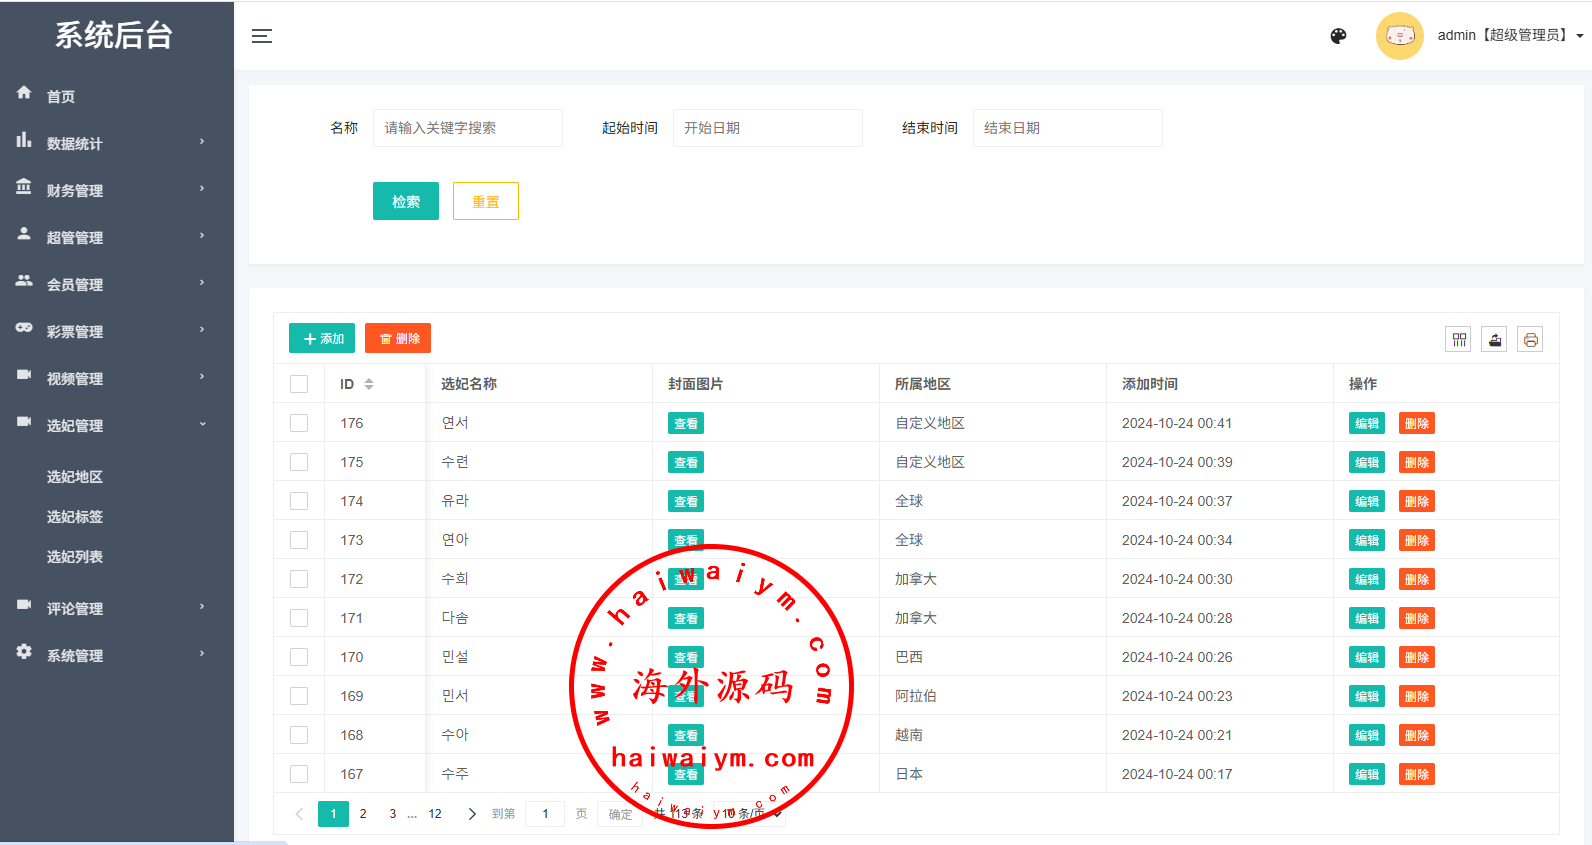Click the export table icon
The image size is (1592, 845).
[x=1495, y=340]
